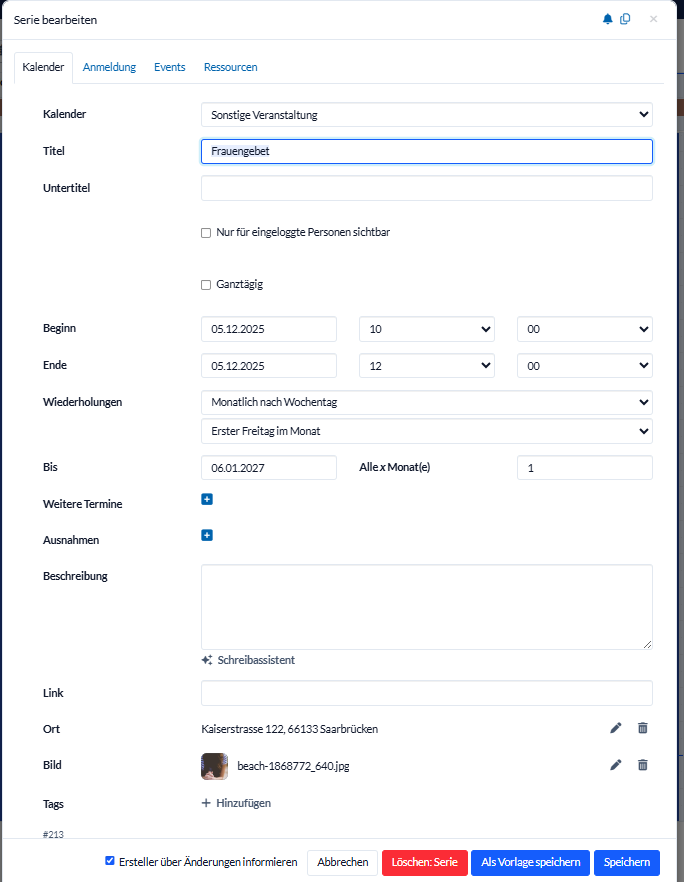Edit the Ort location pencil icon
The height and width of the screenshot is (882, 684).
616,728
